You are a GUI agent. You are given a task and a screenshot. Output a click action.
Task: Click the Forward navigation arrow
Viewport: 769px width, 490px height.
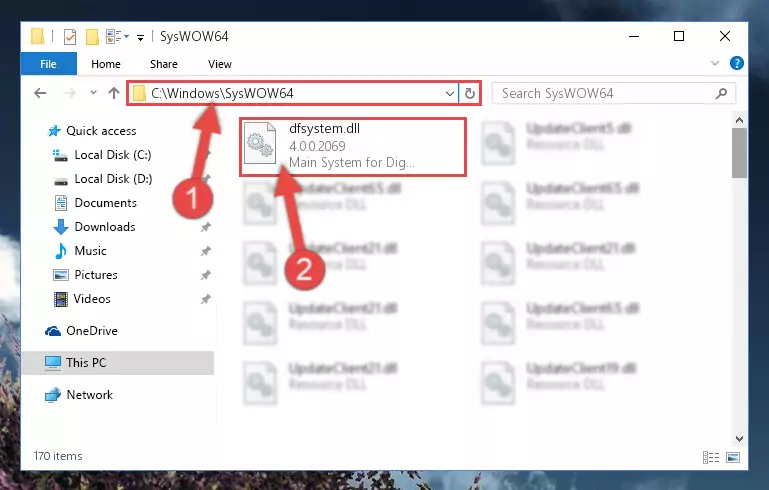point(69,93)
